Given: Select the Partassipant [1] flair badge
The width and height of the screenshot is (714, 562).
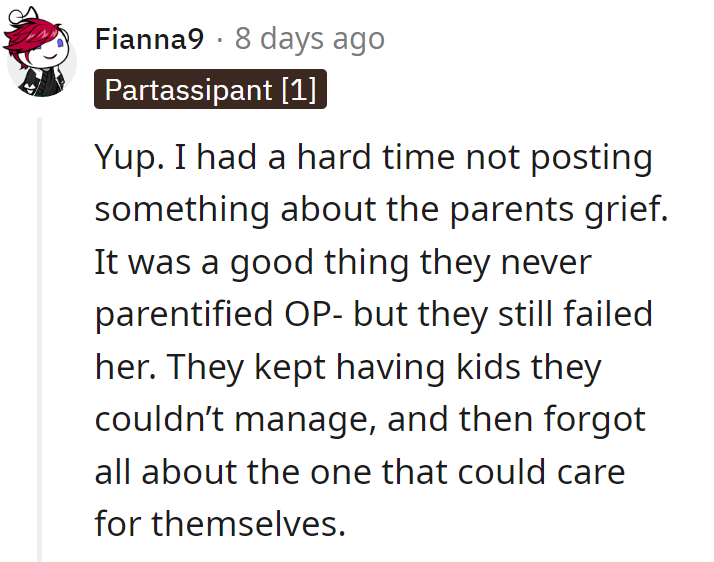Looking at the screenshot, I should pos(210,91).
